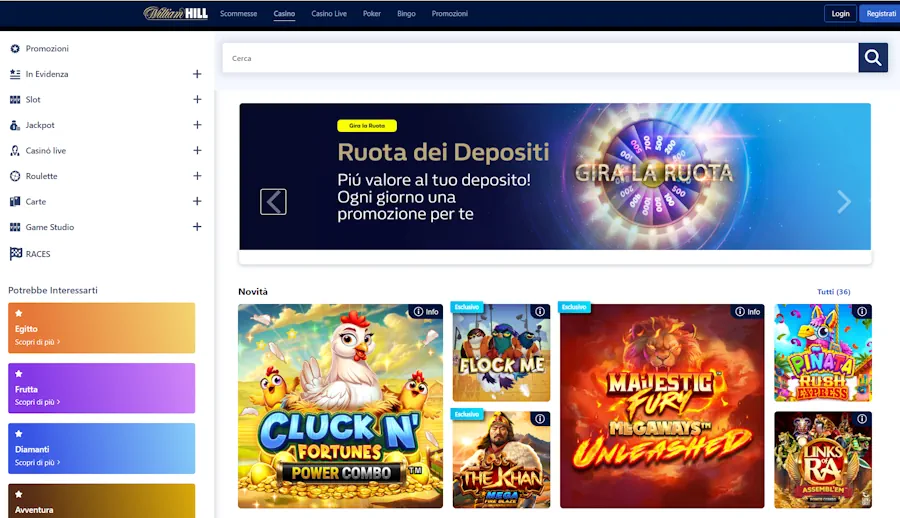Image resolution: width=900 pixels, height=518 pixels.
Task: Click the Login button
Action: click(840, 13)
